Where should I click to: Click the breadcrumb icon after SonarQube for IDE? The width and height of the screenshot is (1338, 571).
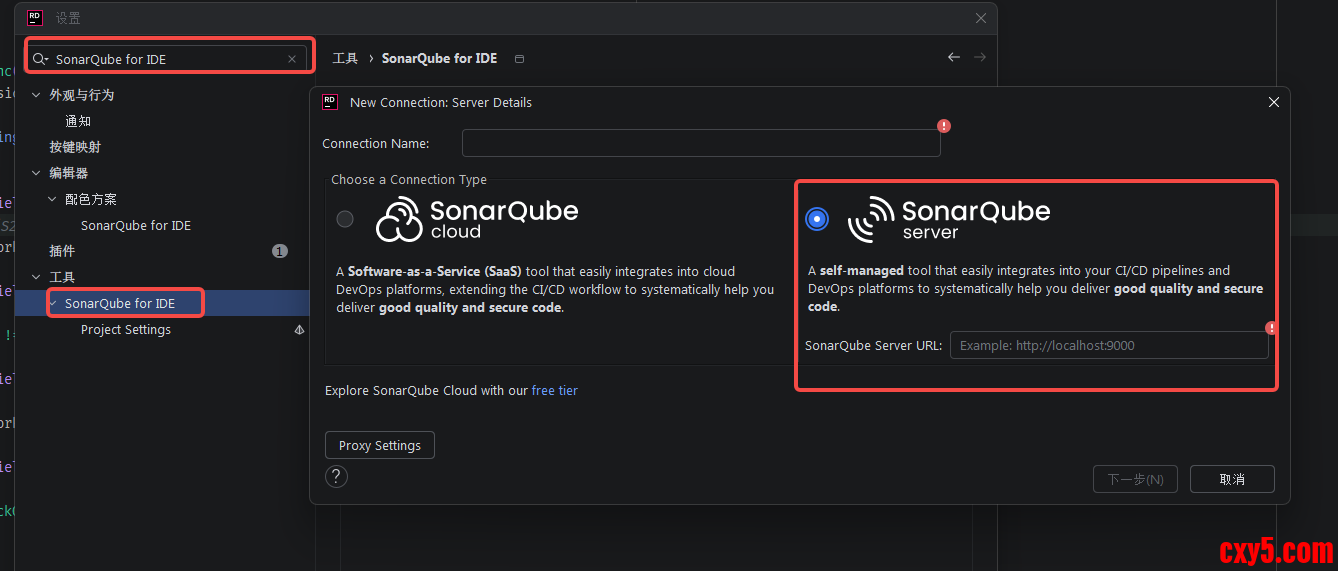(x=519, y=59)
